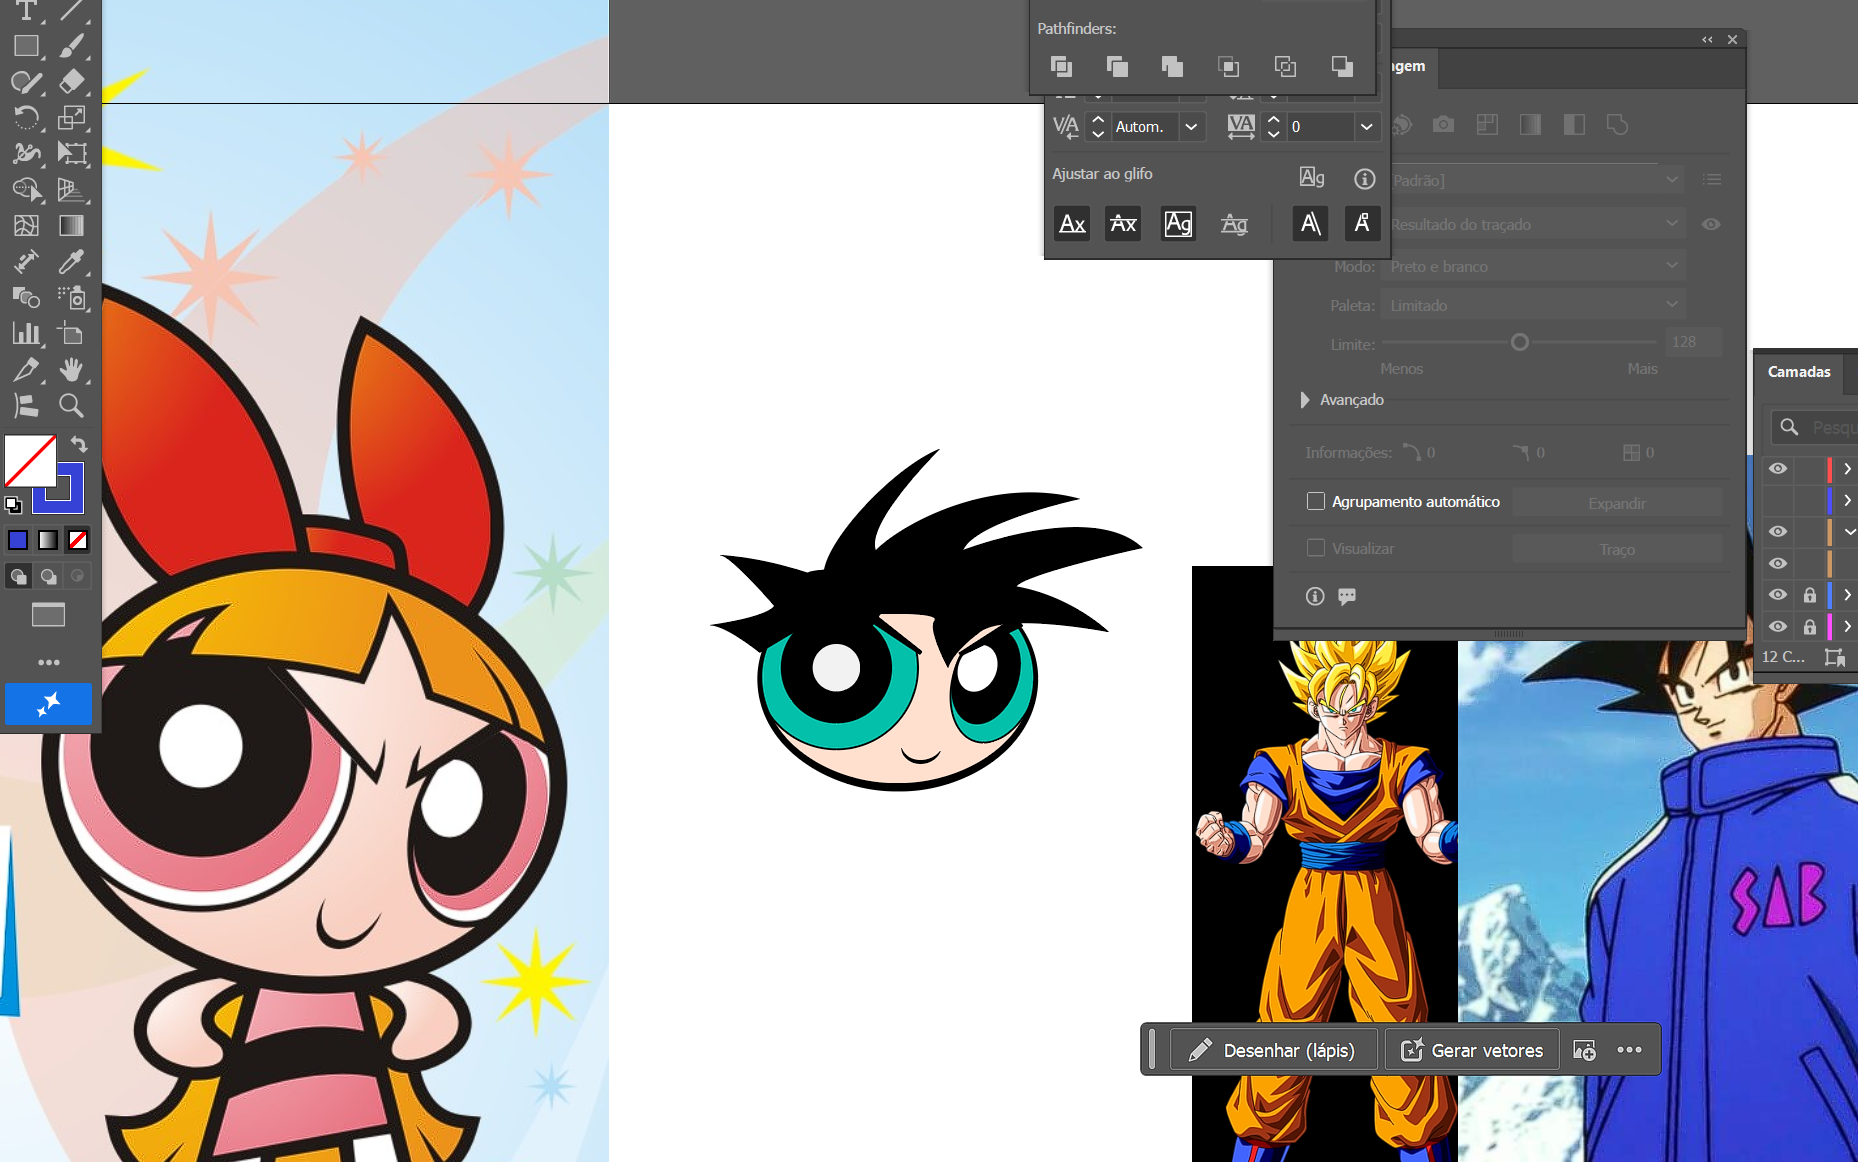Click the Ajustar ao glifo info icon

coord(1364,179)
